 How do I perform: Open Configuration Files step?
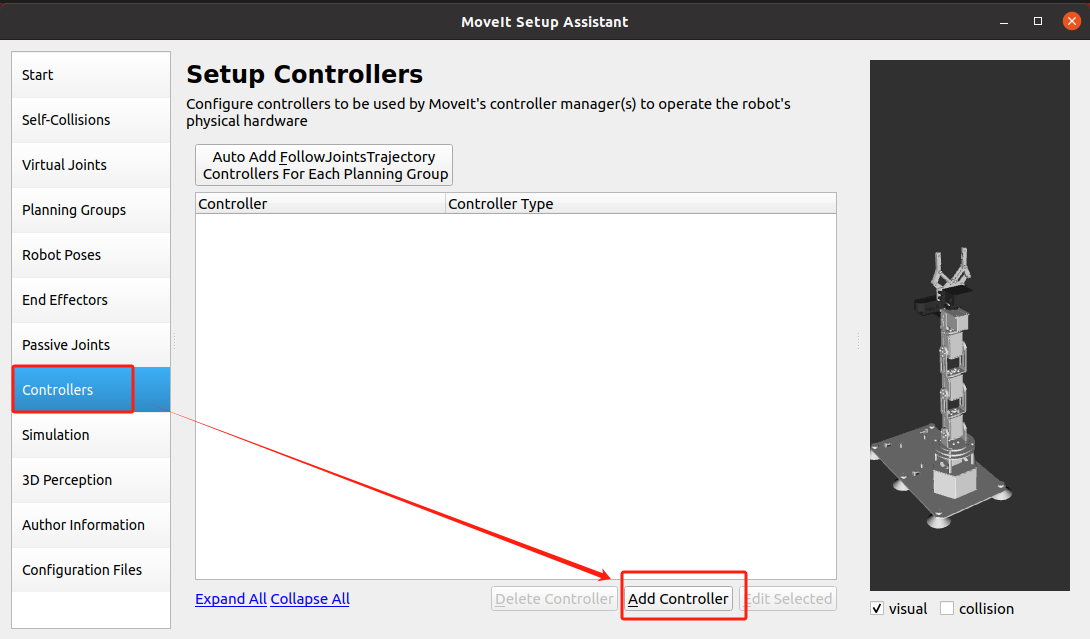(91, 570)
